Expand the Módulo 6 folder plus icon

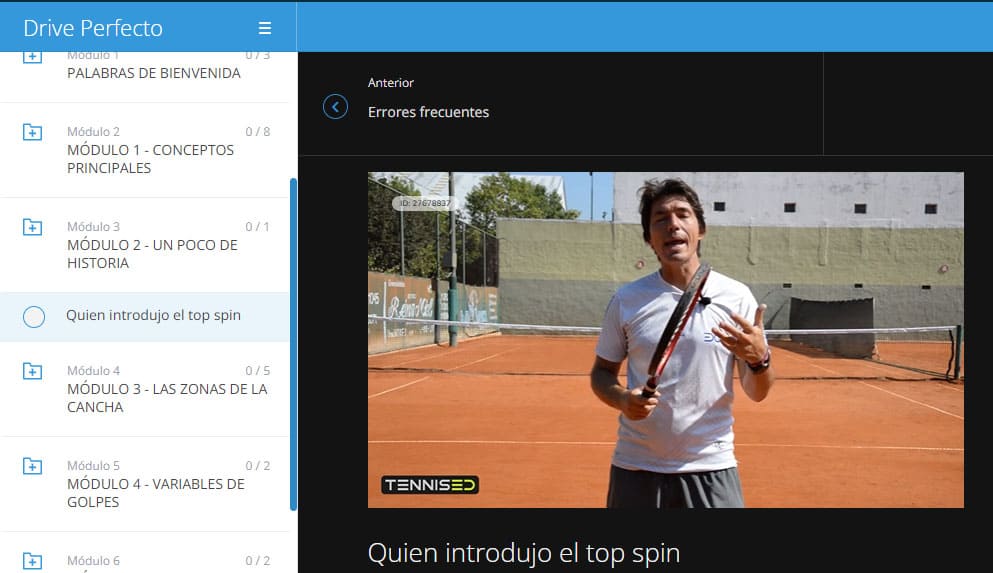[32, 560]
